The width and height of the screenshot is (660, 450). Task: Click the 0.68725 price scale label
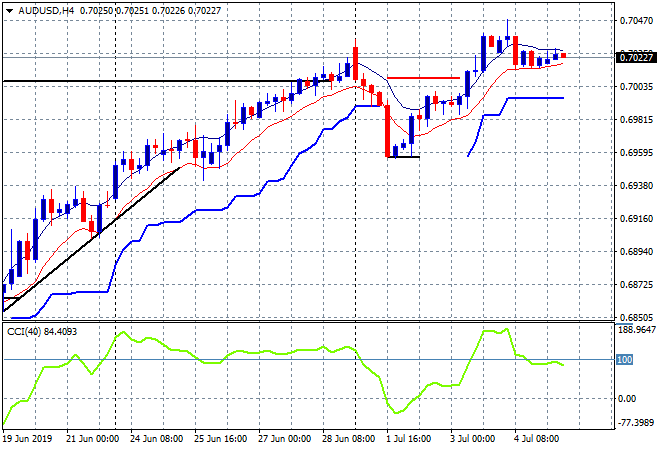click(636, 285)
